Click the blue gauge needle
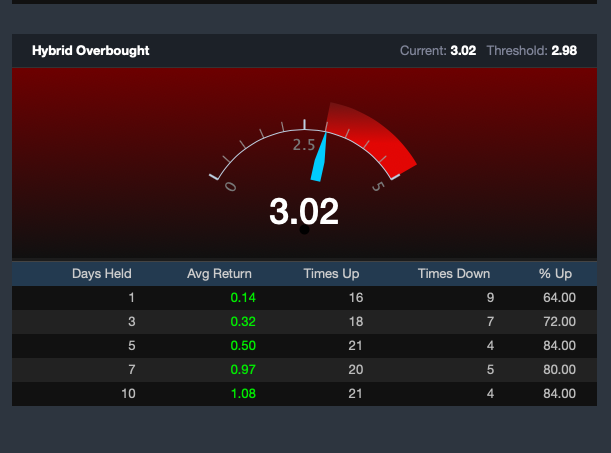Viewport: 611px width, 453px height. (x=319, y=157)
